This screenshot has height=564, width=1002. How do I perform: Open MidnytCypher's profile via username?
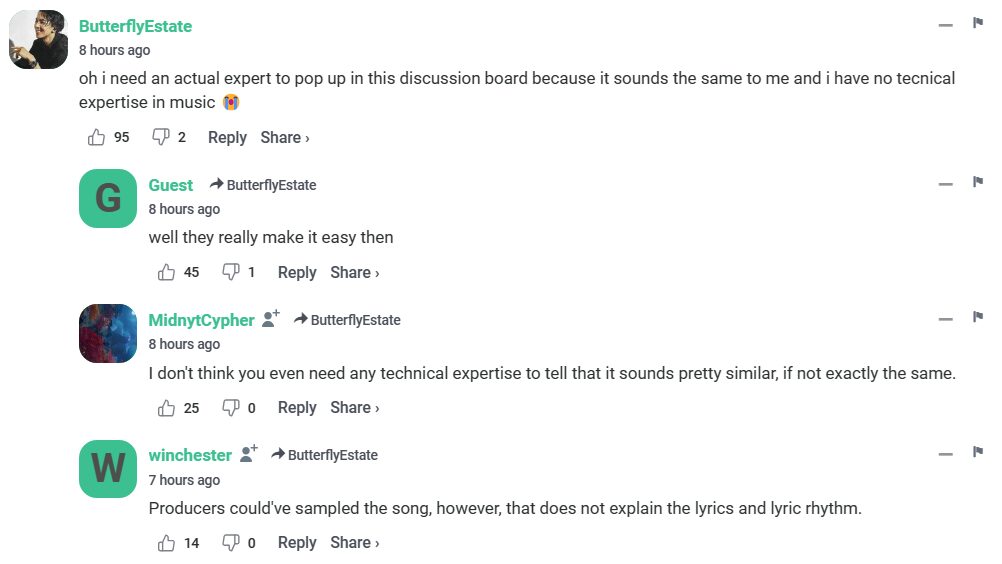[x=201, y=320]
